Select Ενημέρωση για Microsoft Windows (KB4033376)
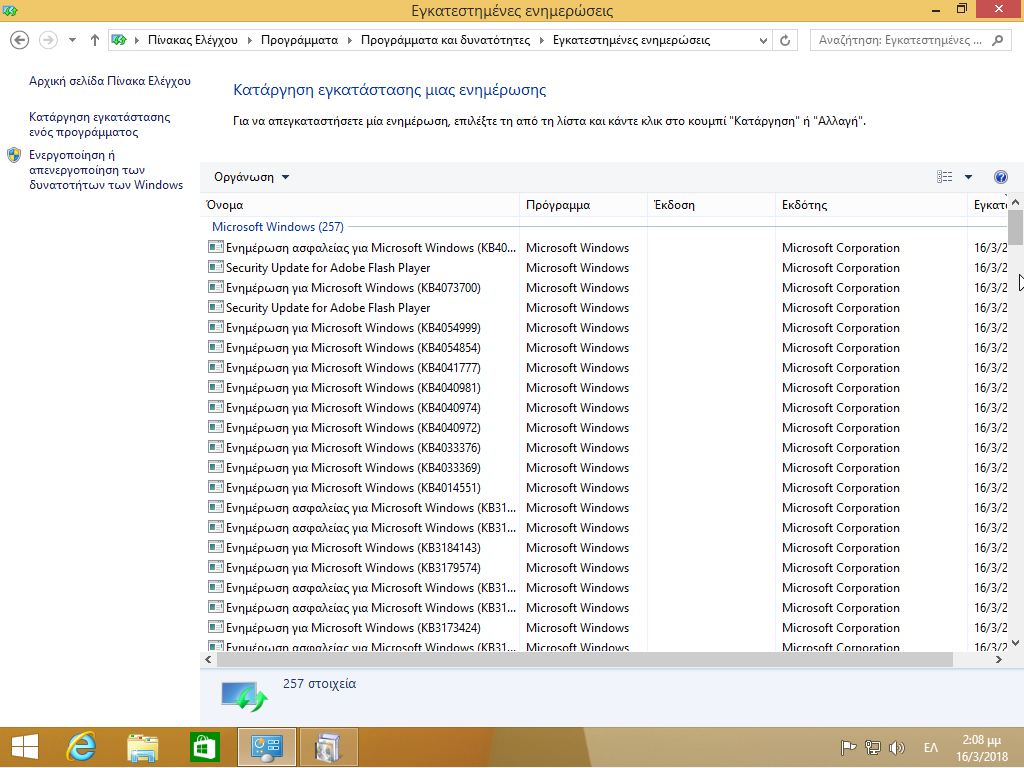Image resolution: width=1024 pixels, height=768 pixels. tap(353, 448)
